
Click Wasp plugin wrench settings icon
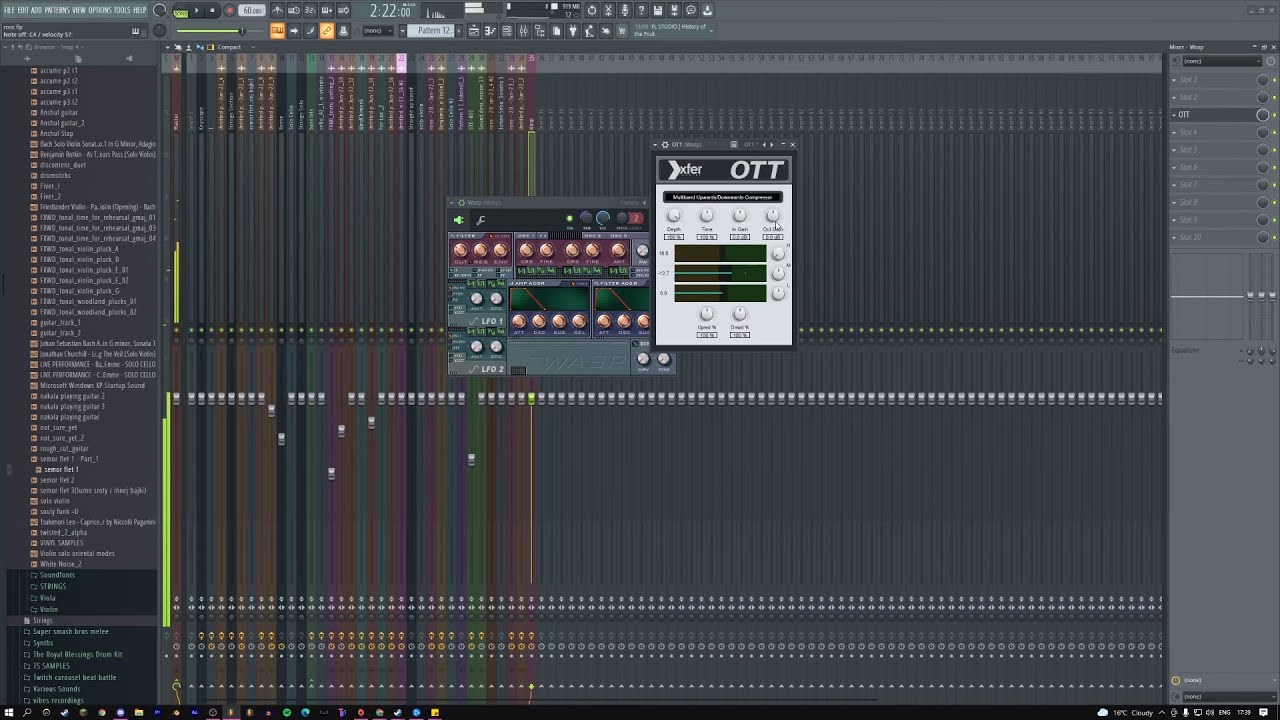click(x=481, y=220)
